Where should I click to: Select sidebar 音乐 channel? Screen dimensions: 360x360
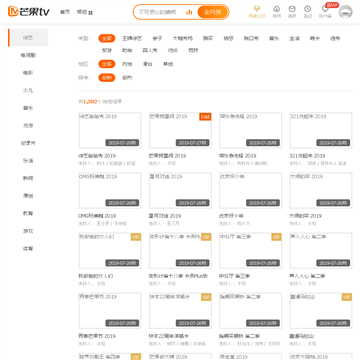pos(28,108)
